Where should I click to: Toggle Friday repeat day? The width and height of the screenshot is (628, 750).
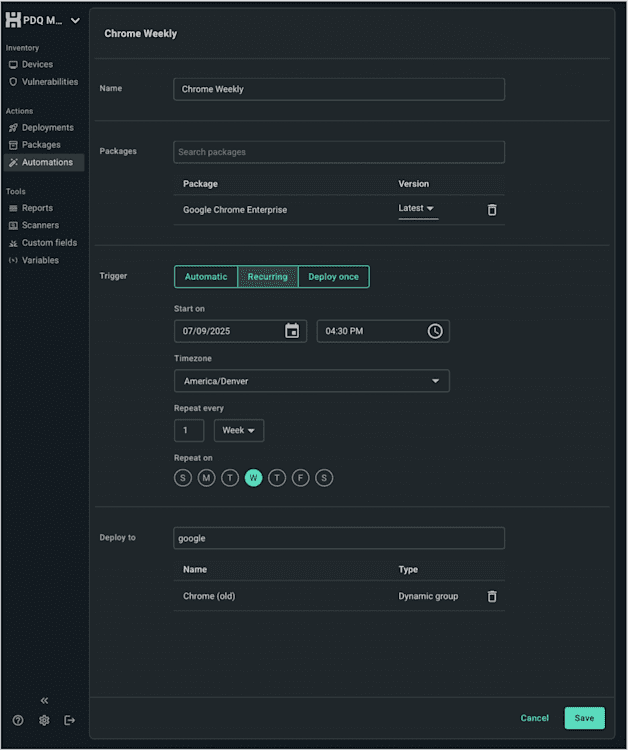(300, 478)
